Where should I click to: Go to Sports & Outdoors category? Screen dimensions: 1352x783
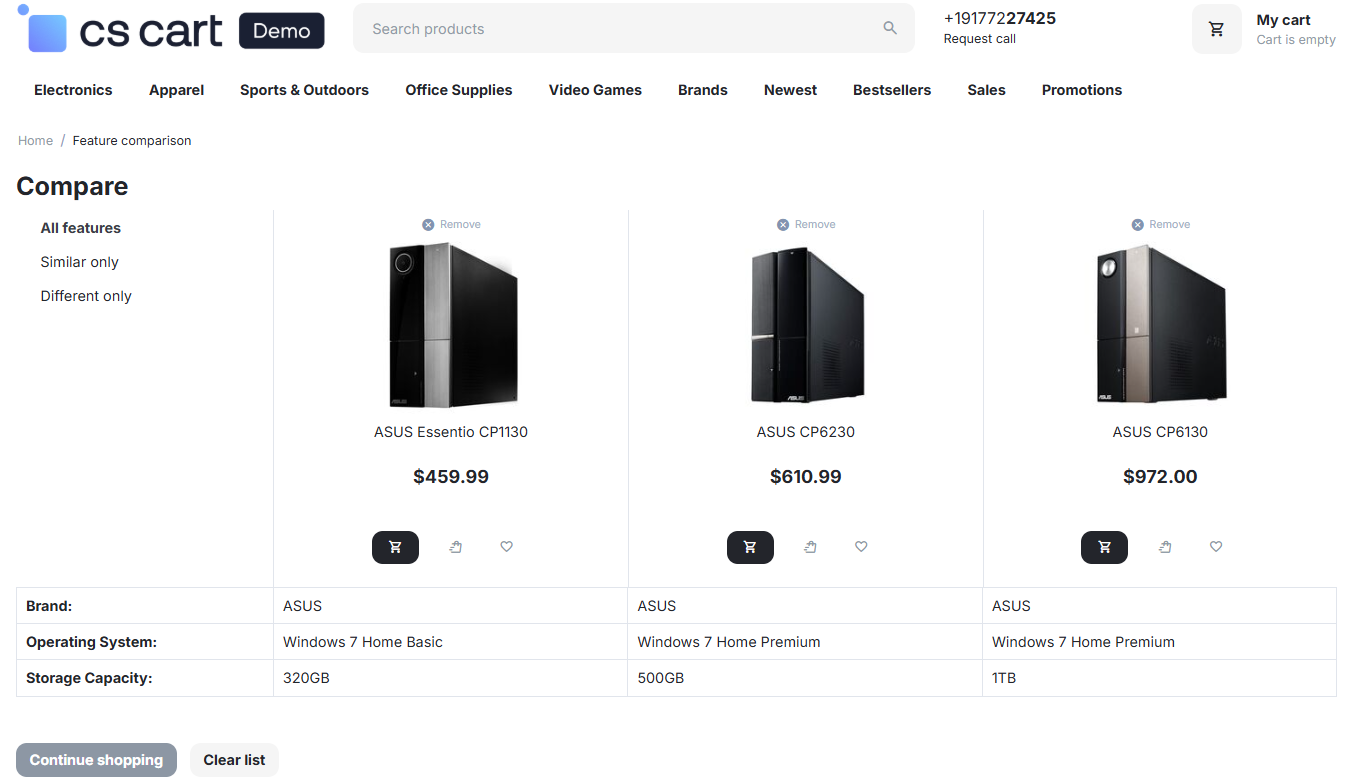[x=304, y=90]
